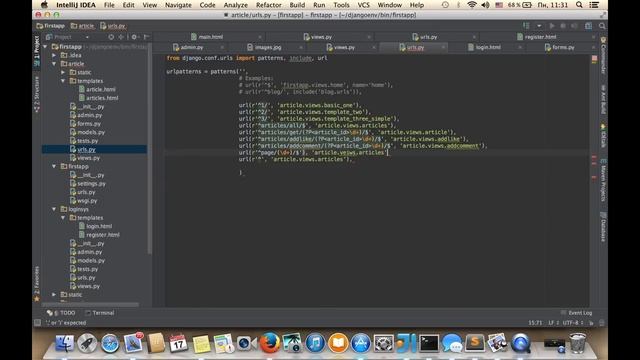The image size is (640, 360).
Task: Open Terminal app icon in the Dock
Action: [429, 343]
